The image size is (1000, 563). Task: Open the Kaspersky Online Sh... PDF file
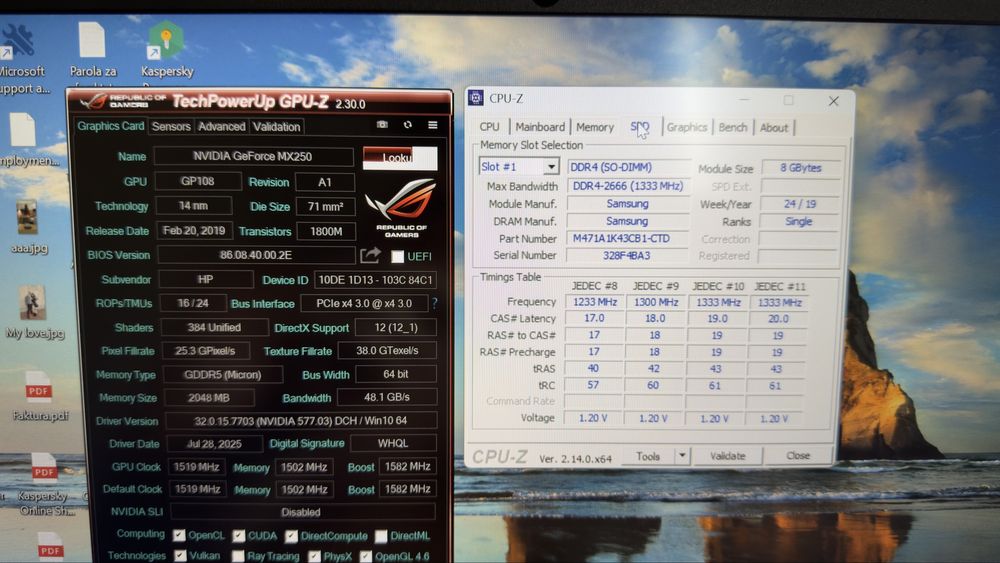(x=43, y=483)
